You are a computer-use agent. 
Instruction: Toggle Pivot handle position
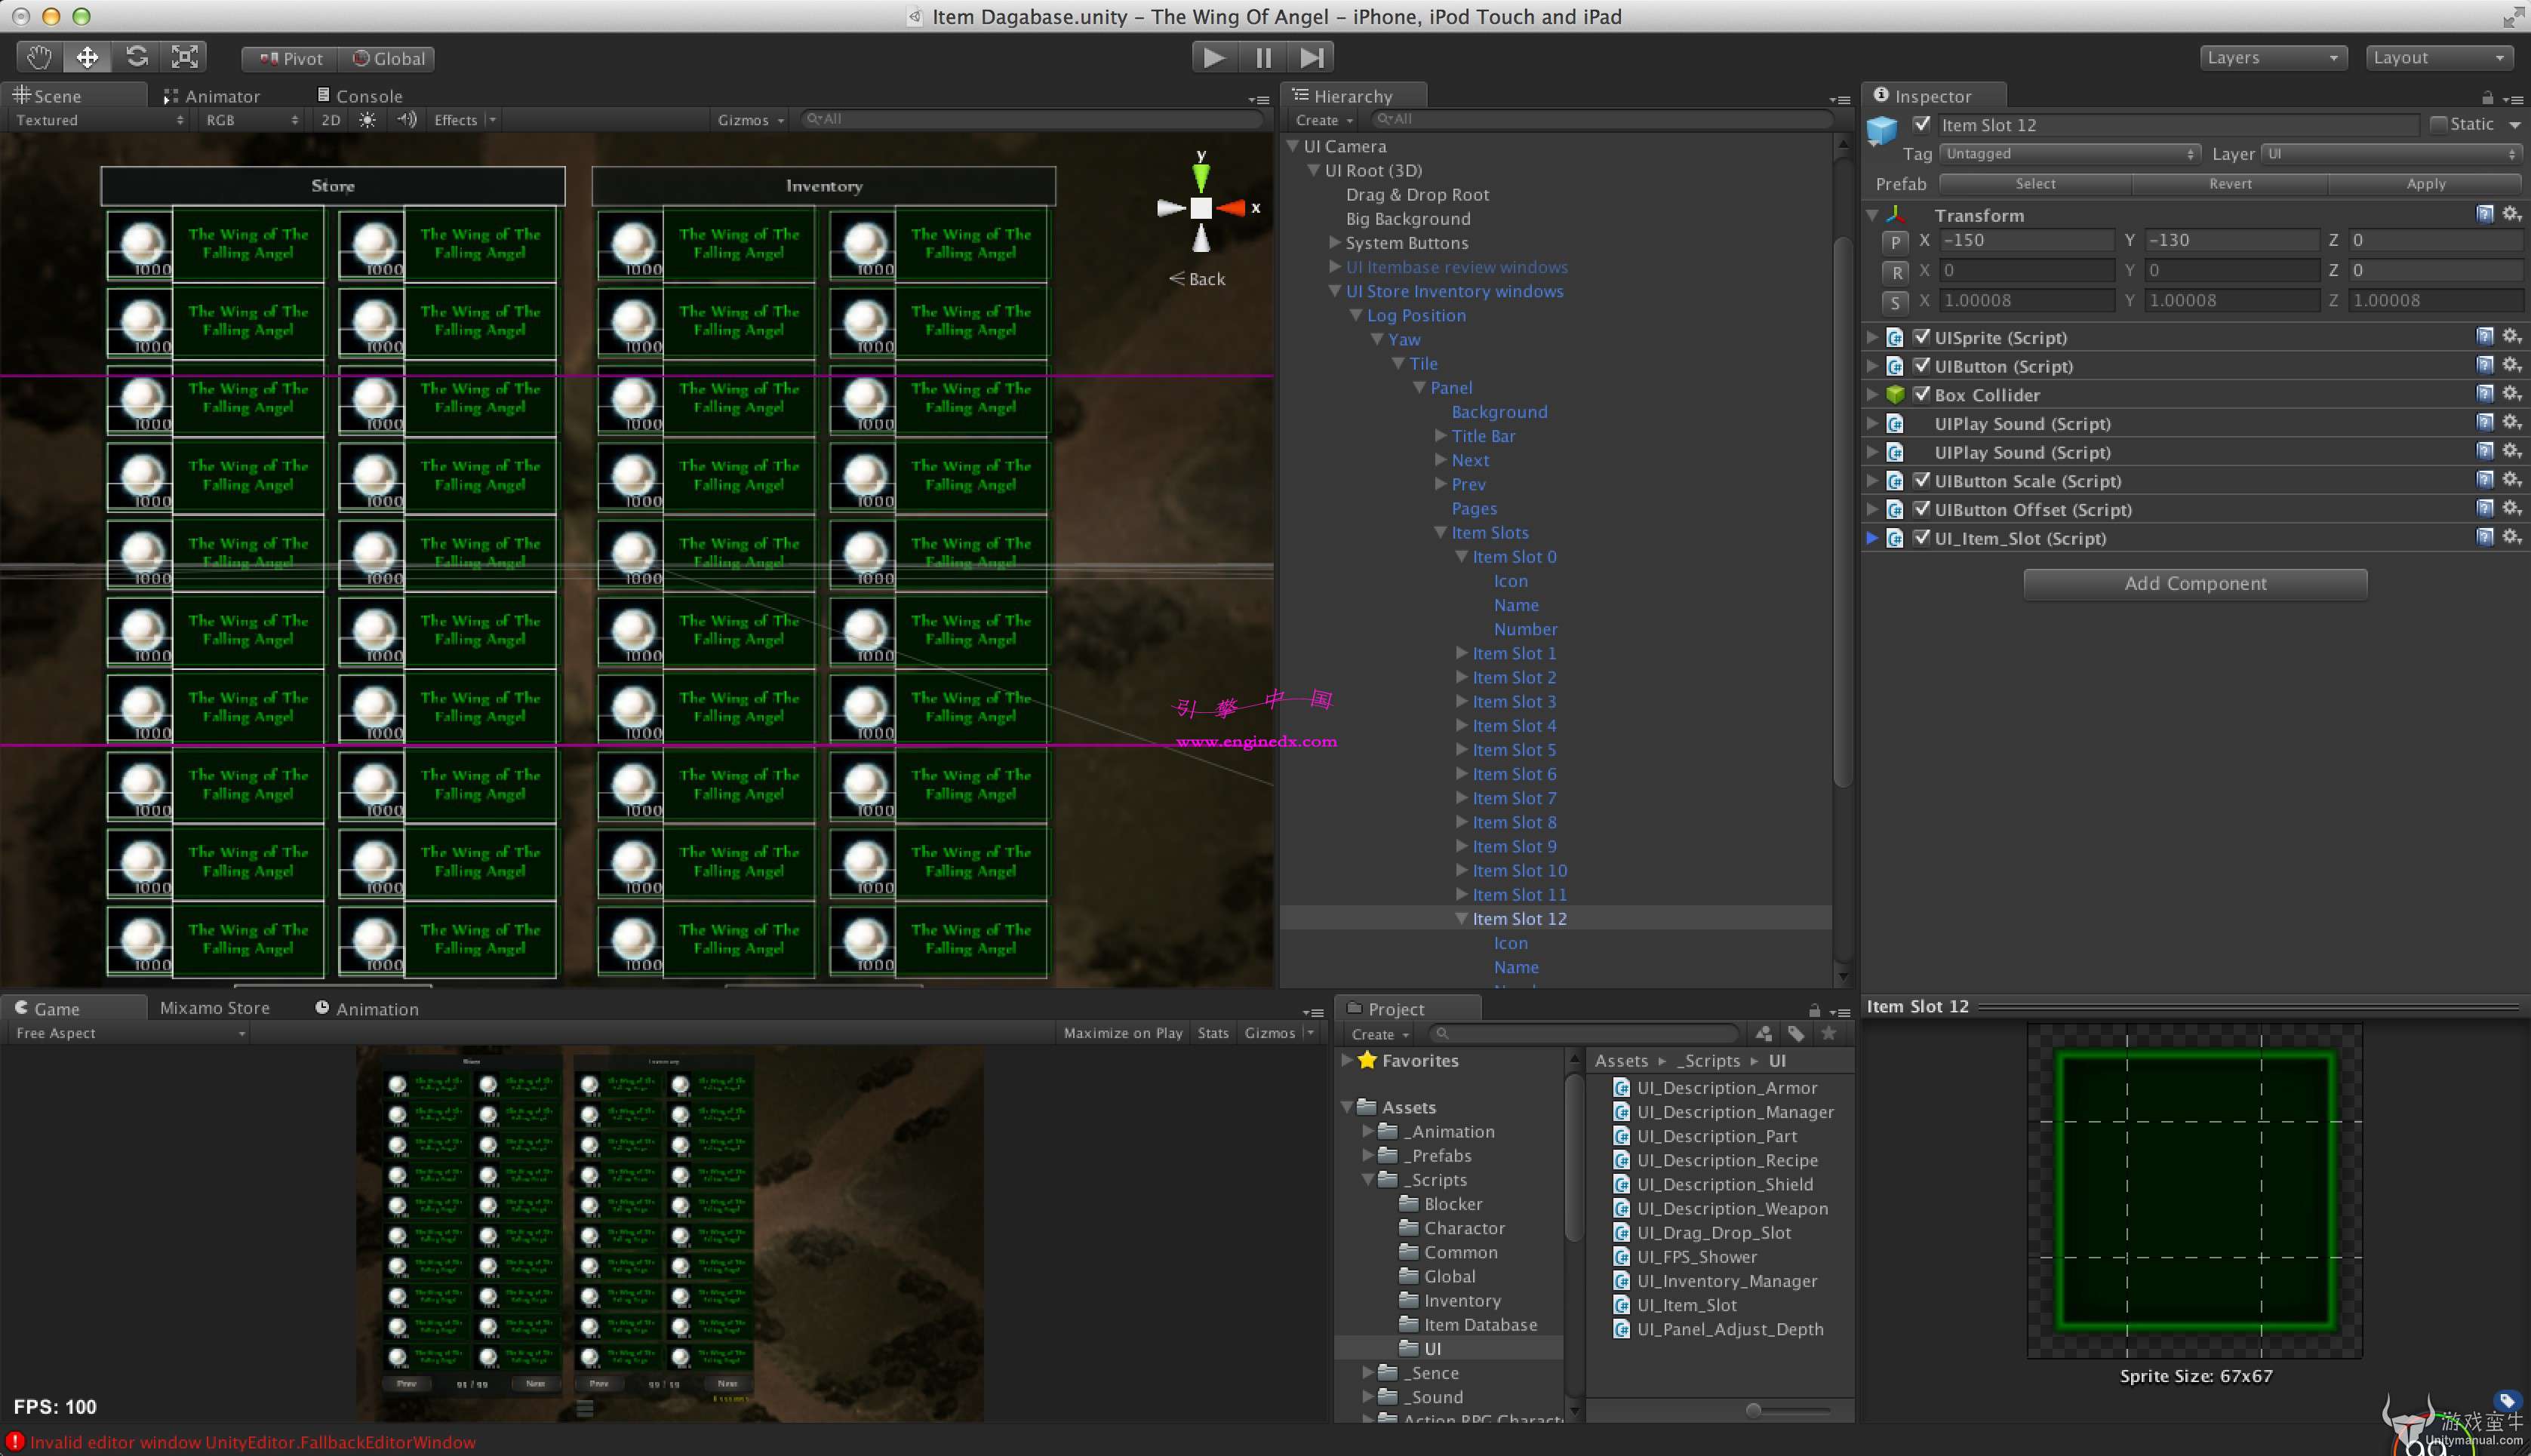[x=291, y=58]
